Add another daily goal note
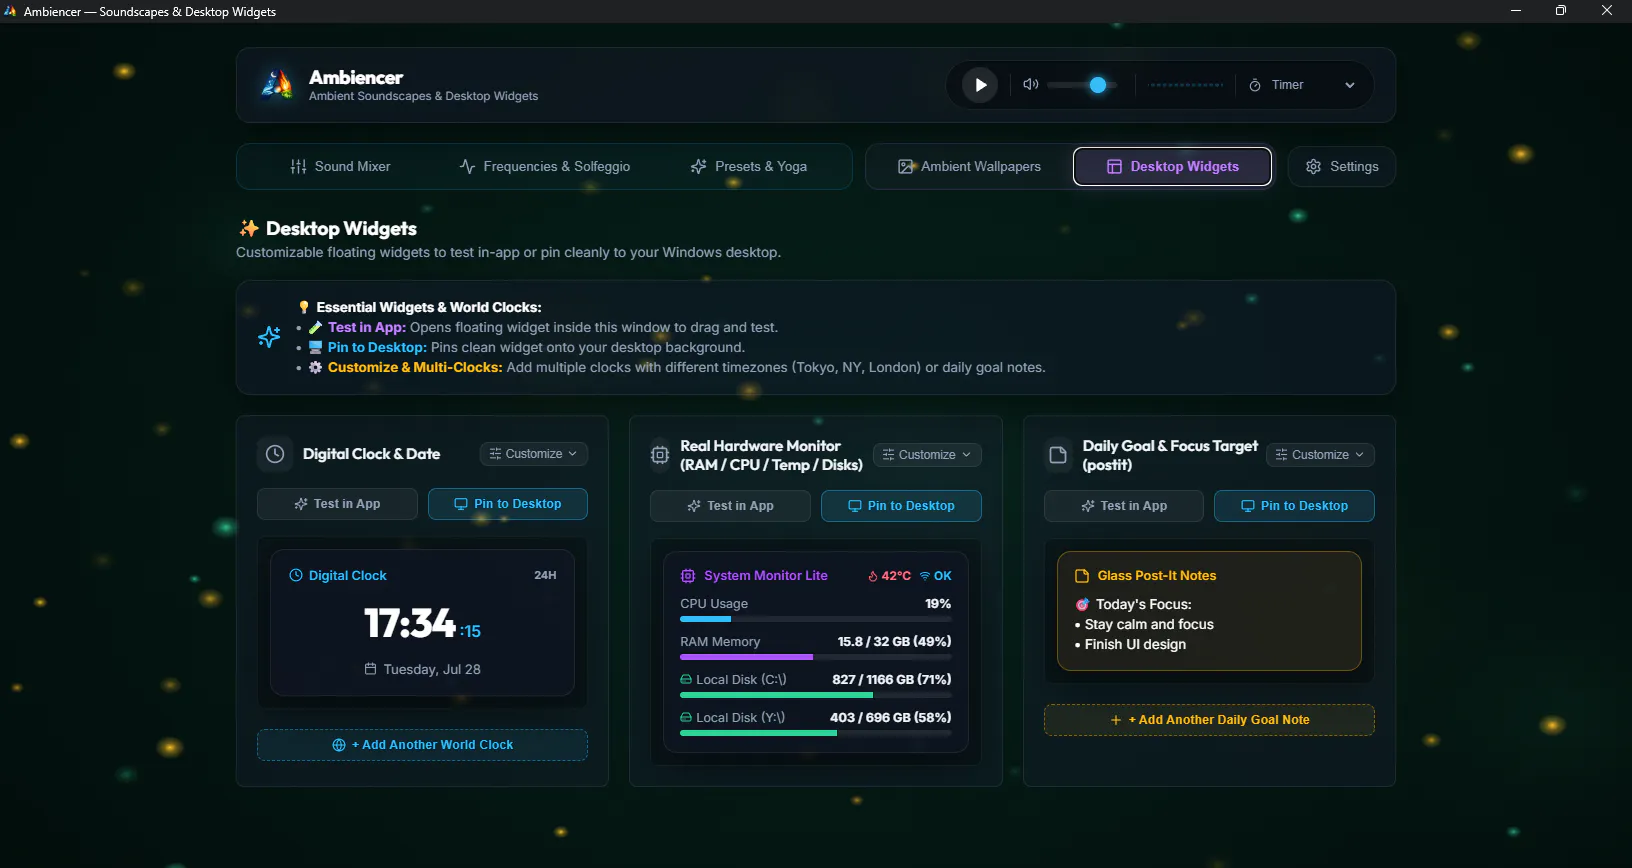This screenshot has width=1632, height=868. tap(1209, 720)
